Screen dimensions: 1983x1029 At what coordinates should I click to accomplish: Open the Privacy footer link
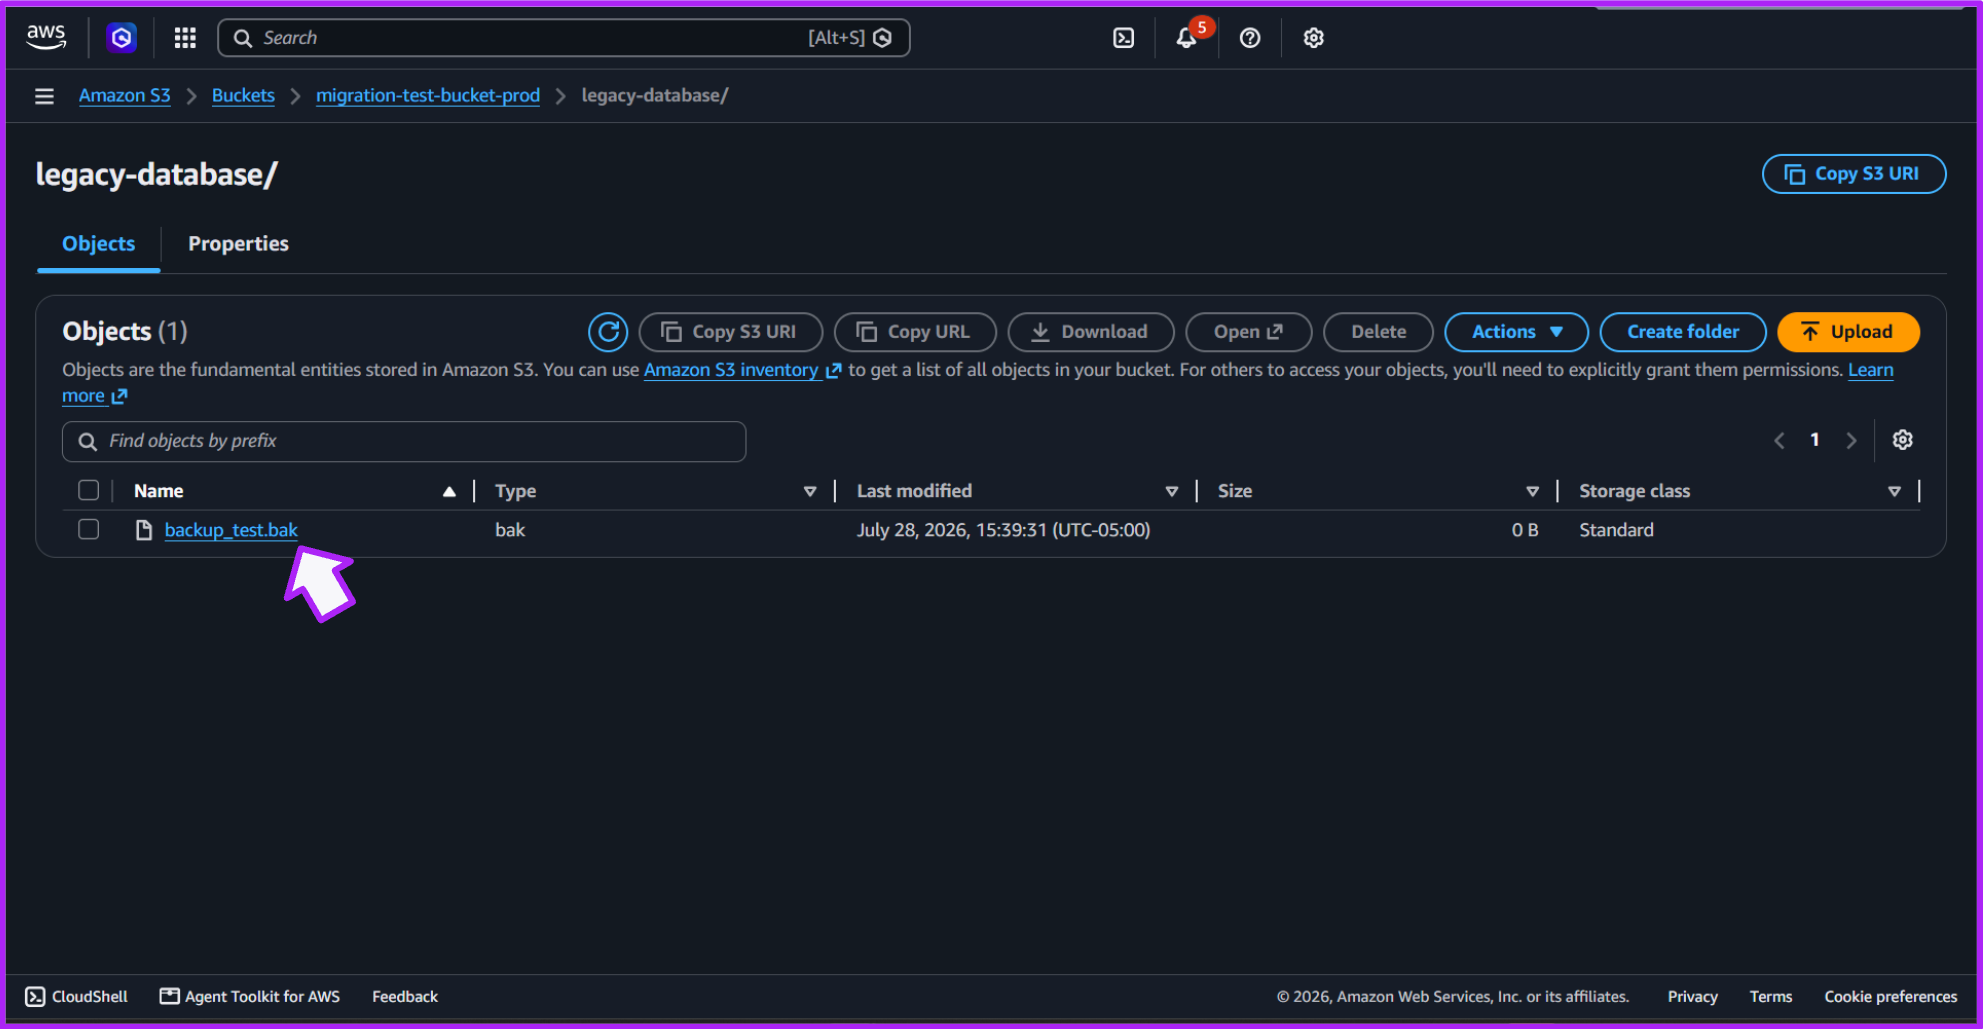1692,997
